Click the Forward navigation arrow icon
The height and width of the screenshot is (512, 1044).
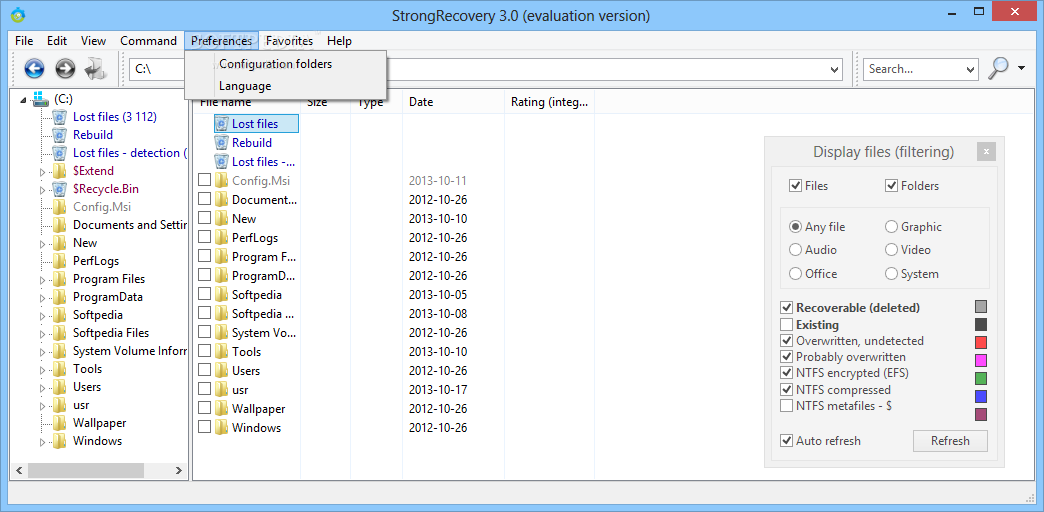point(65,68)
